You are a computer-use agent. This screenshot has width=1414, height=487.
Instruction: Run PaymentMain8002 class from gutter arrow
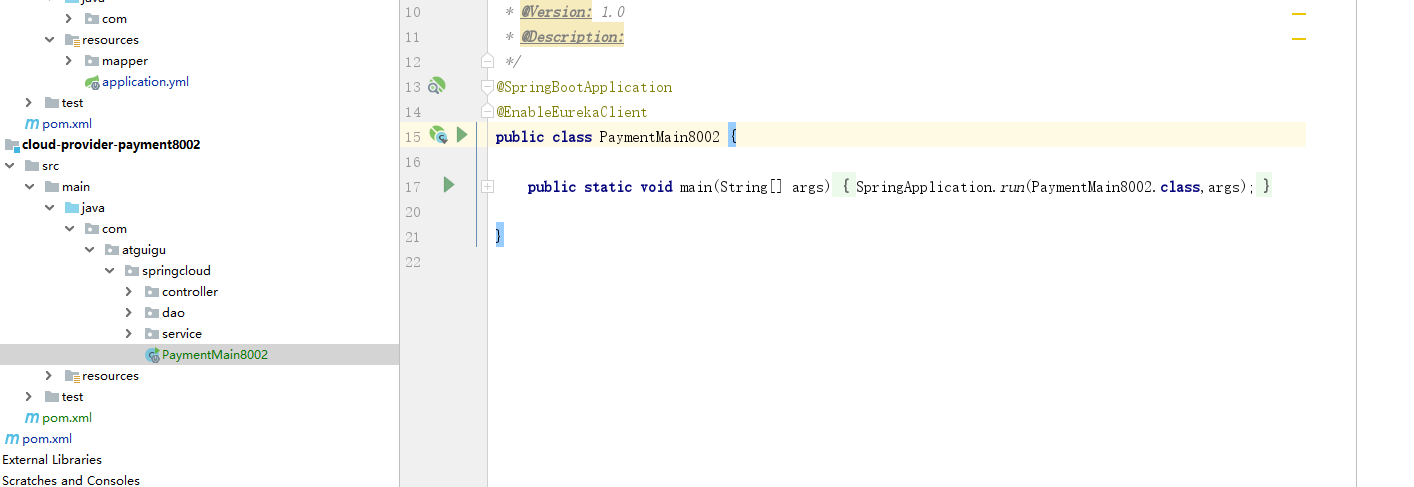(x=462, y=134)
